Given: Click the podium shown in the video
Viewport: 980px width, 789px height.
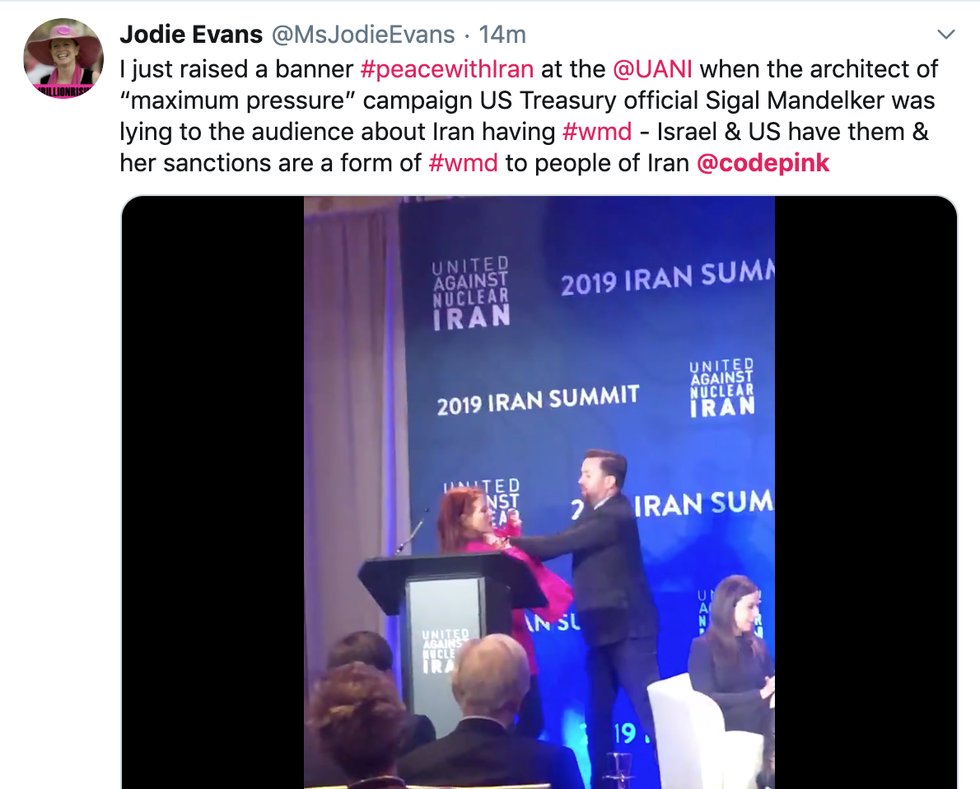Looking at the screenshot, I should pos(446,631).
